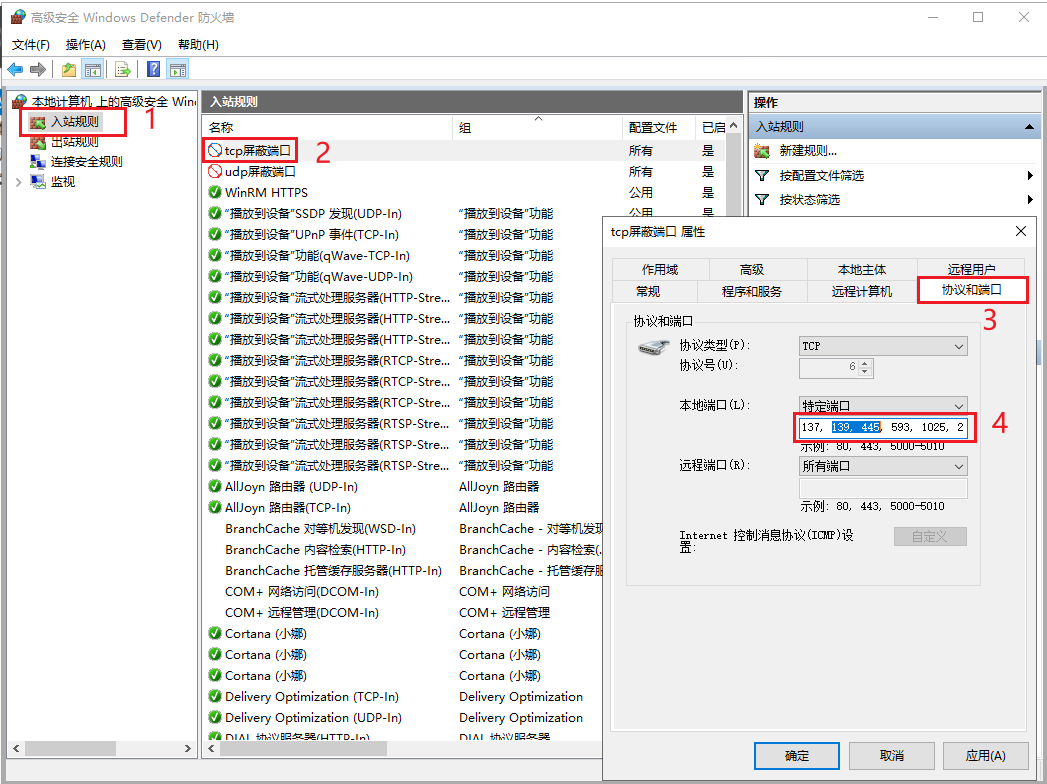Click the 确定 button
This screenshot has width=1047, height=784.
(797, 755)
